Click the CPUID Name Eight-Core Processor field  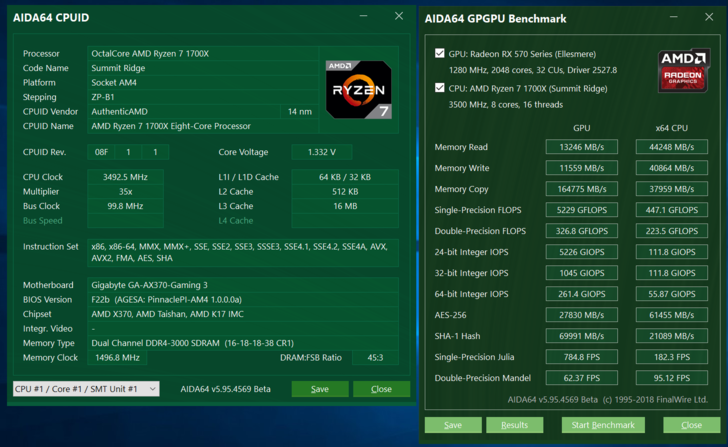coord(203,126)
